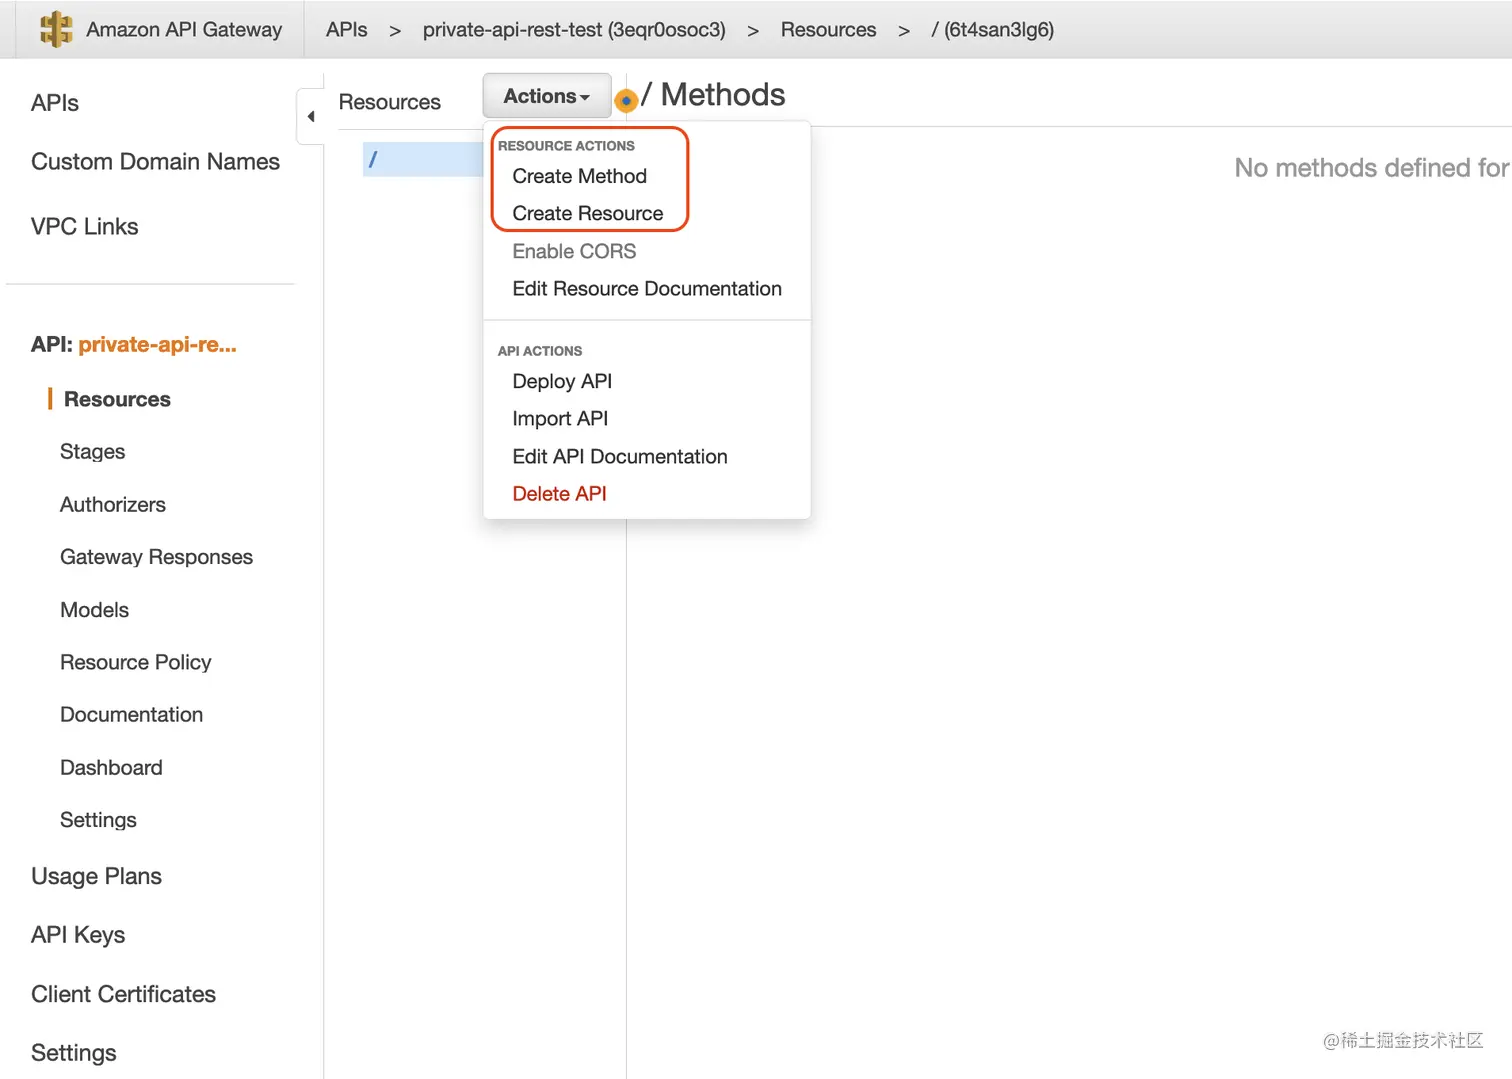1512x1079 pixels.
Task: Click the API ACTIONS menu heading
Action: 540,351
